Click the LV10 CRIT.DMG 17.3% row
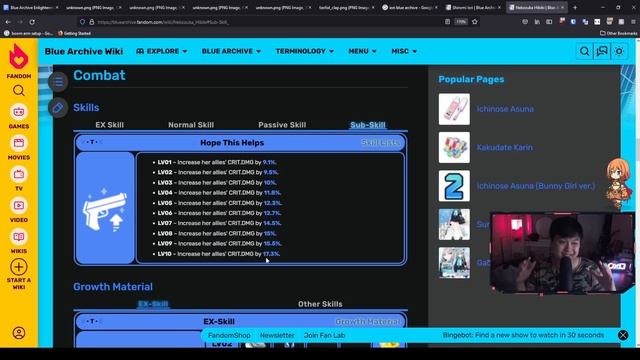The height and width of the screenshot is (360, 640). point(219,254)
